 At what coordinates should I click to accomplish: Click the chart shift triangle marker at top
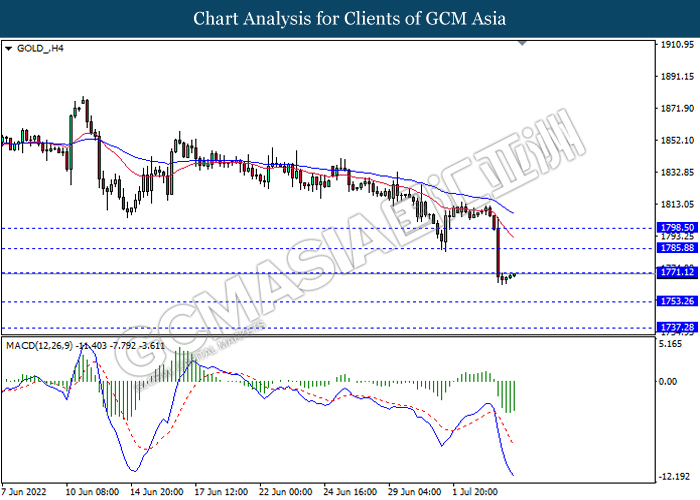coord(522,43)
